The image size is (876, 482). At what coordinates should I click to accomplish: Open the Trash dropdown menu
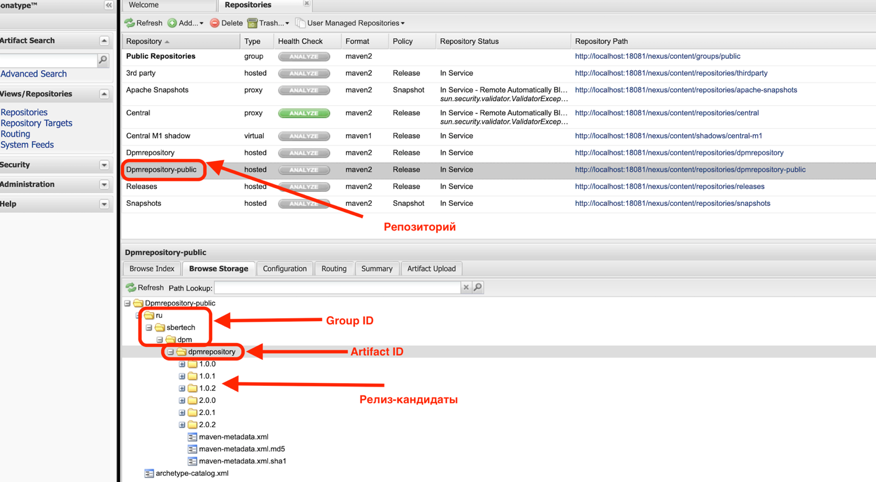tap(268, 23)
